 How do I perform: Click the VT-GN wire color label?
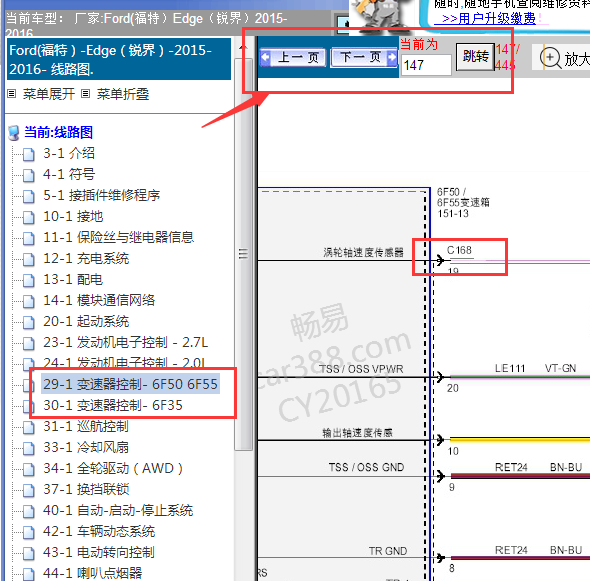(x=561, y=368)
